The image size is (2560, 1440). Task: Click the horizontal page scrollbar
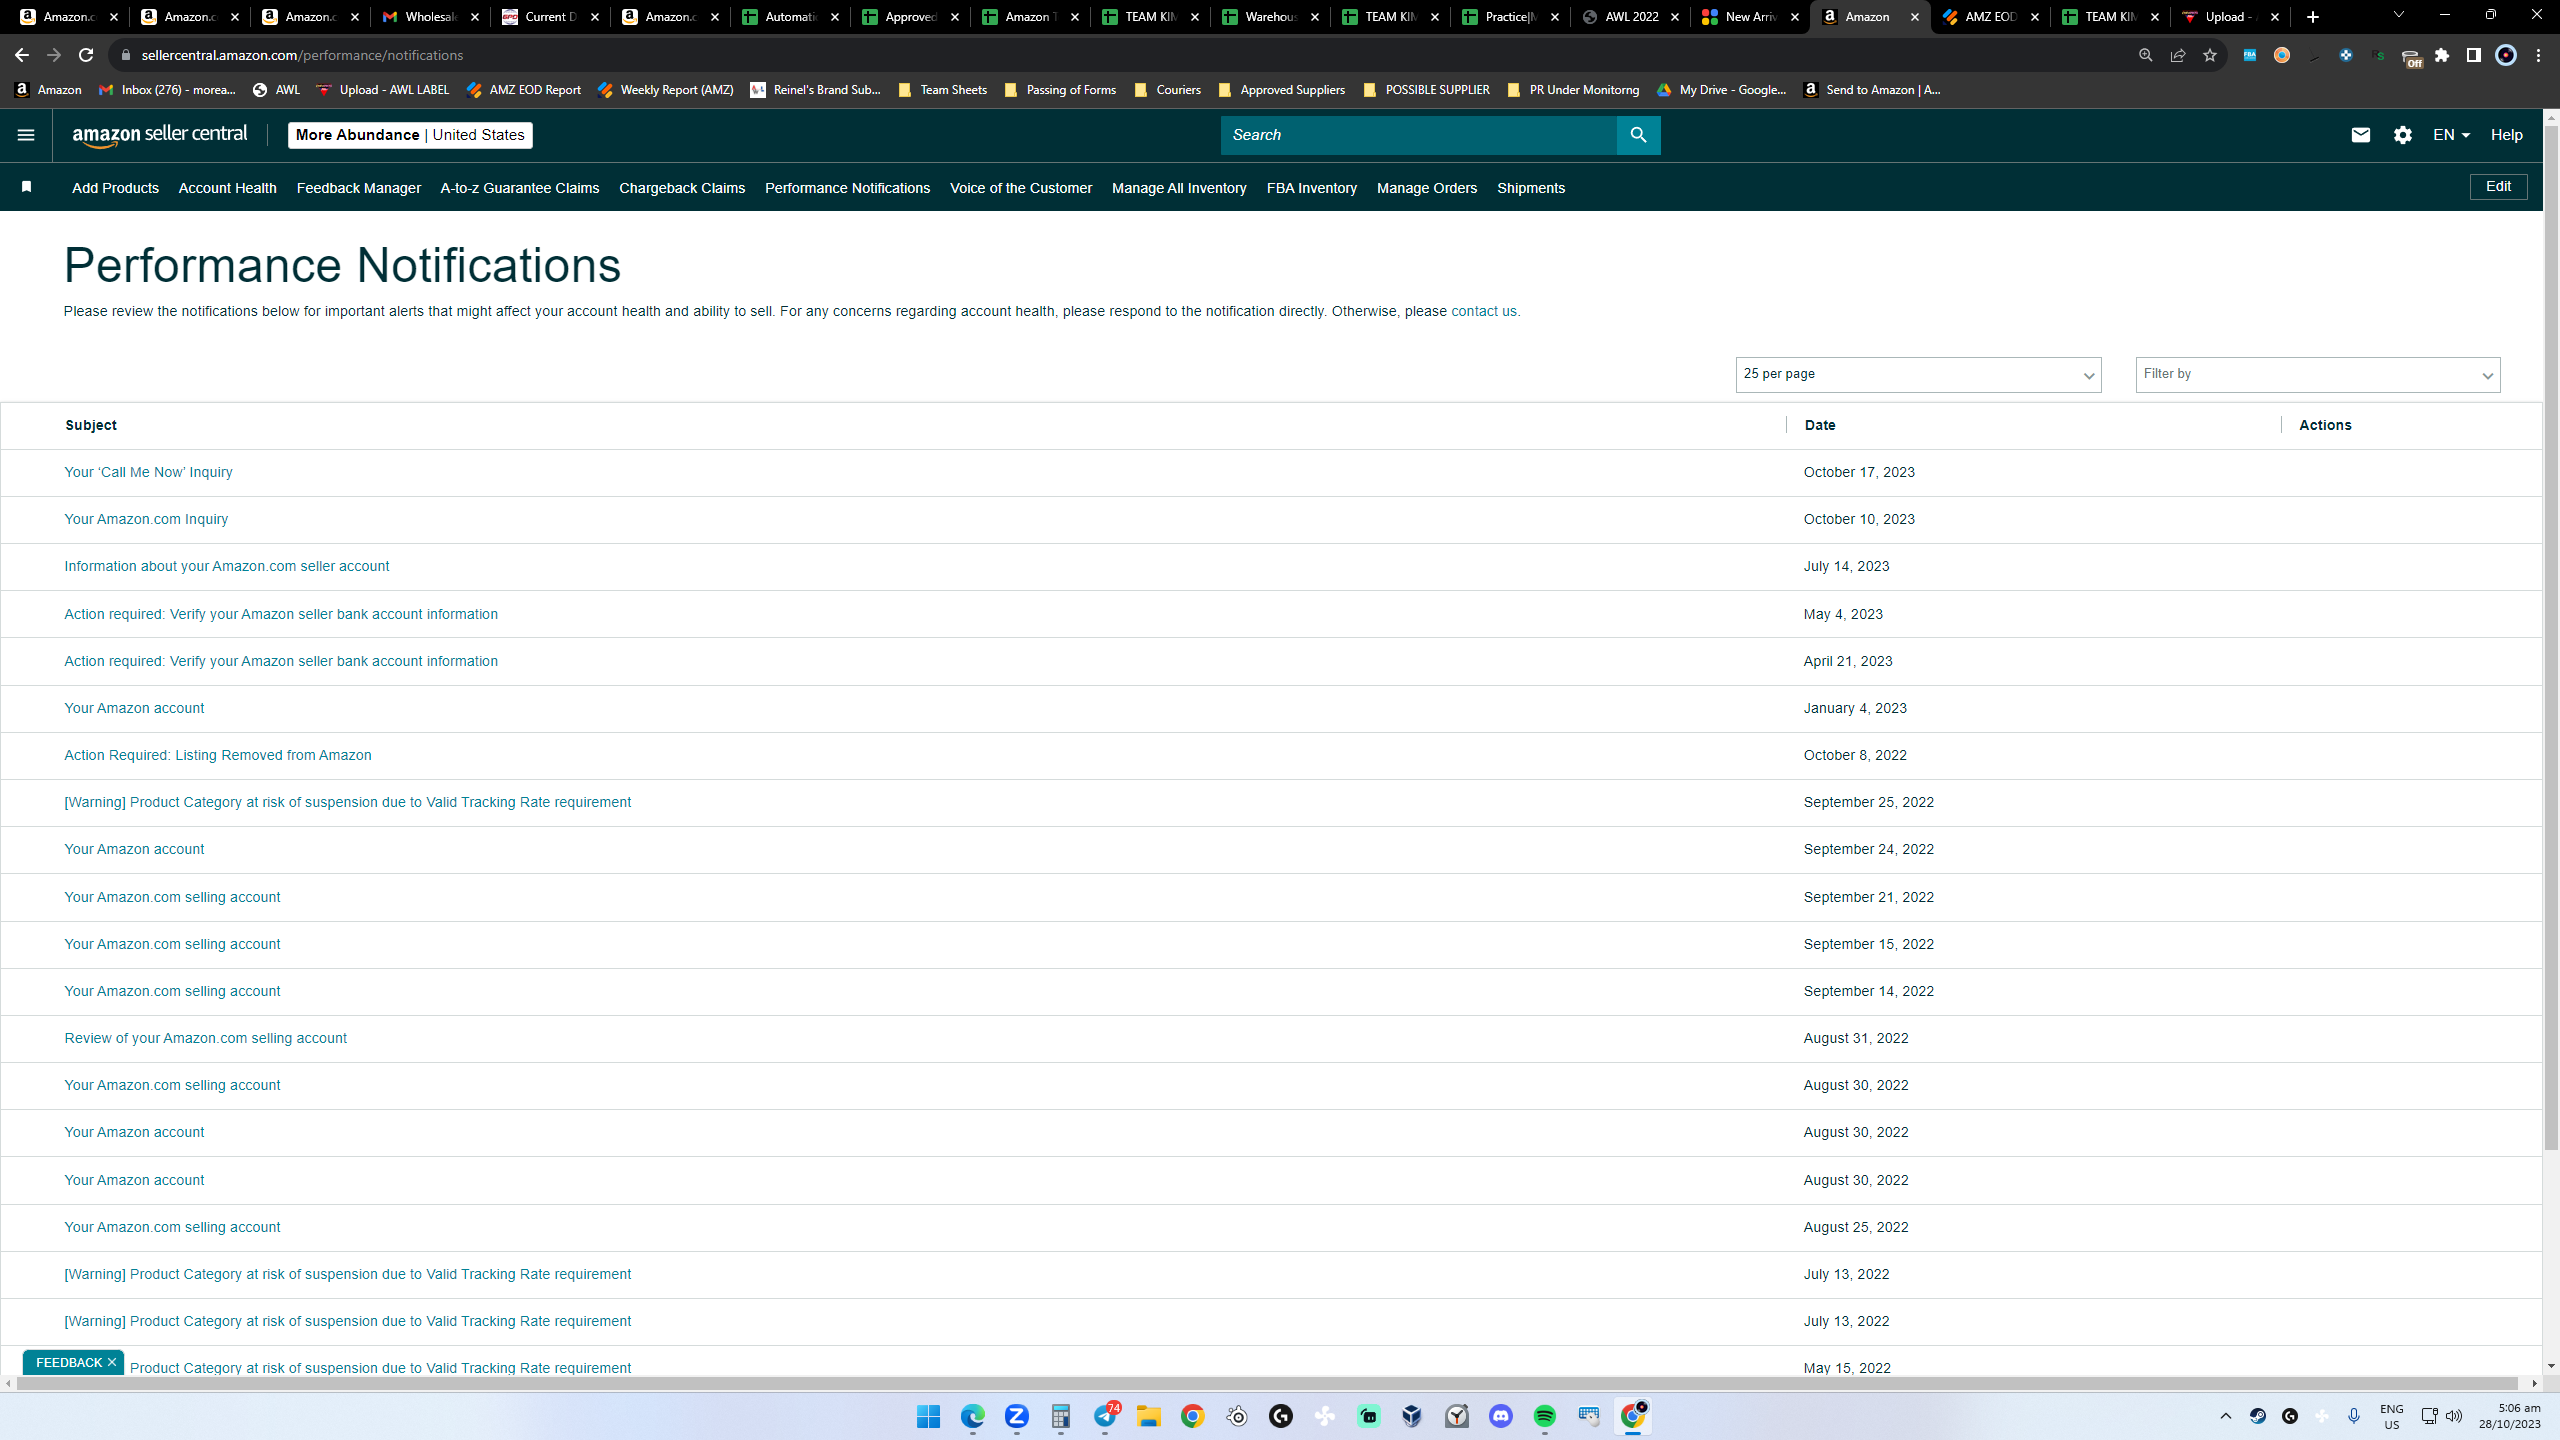(x=1268, y=1383)
